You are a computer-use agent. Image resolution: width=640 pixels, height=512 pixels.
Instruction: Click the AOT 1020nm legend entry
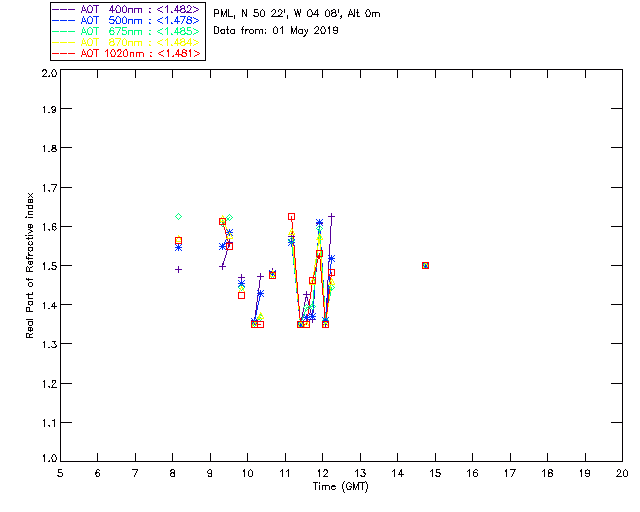click(x=127, y=53)
